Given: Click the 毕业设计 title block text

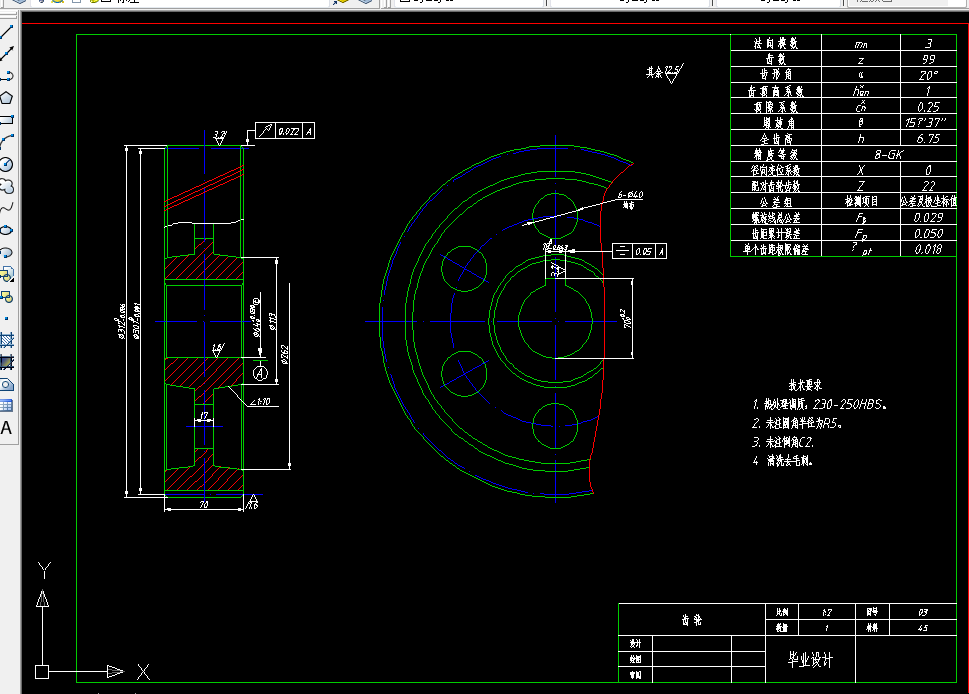Looking at the screenshot, I should (x=810, y=660).
